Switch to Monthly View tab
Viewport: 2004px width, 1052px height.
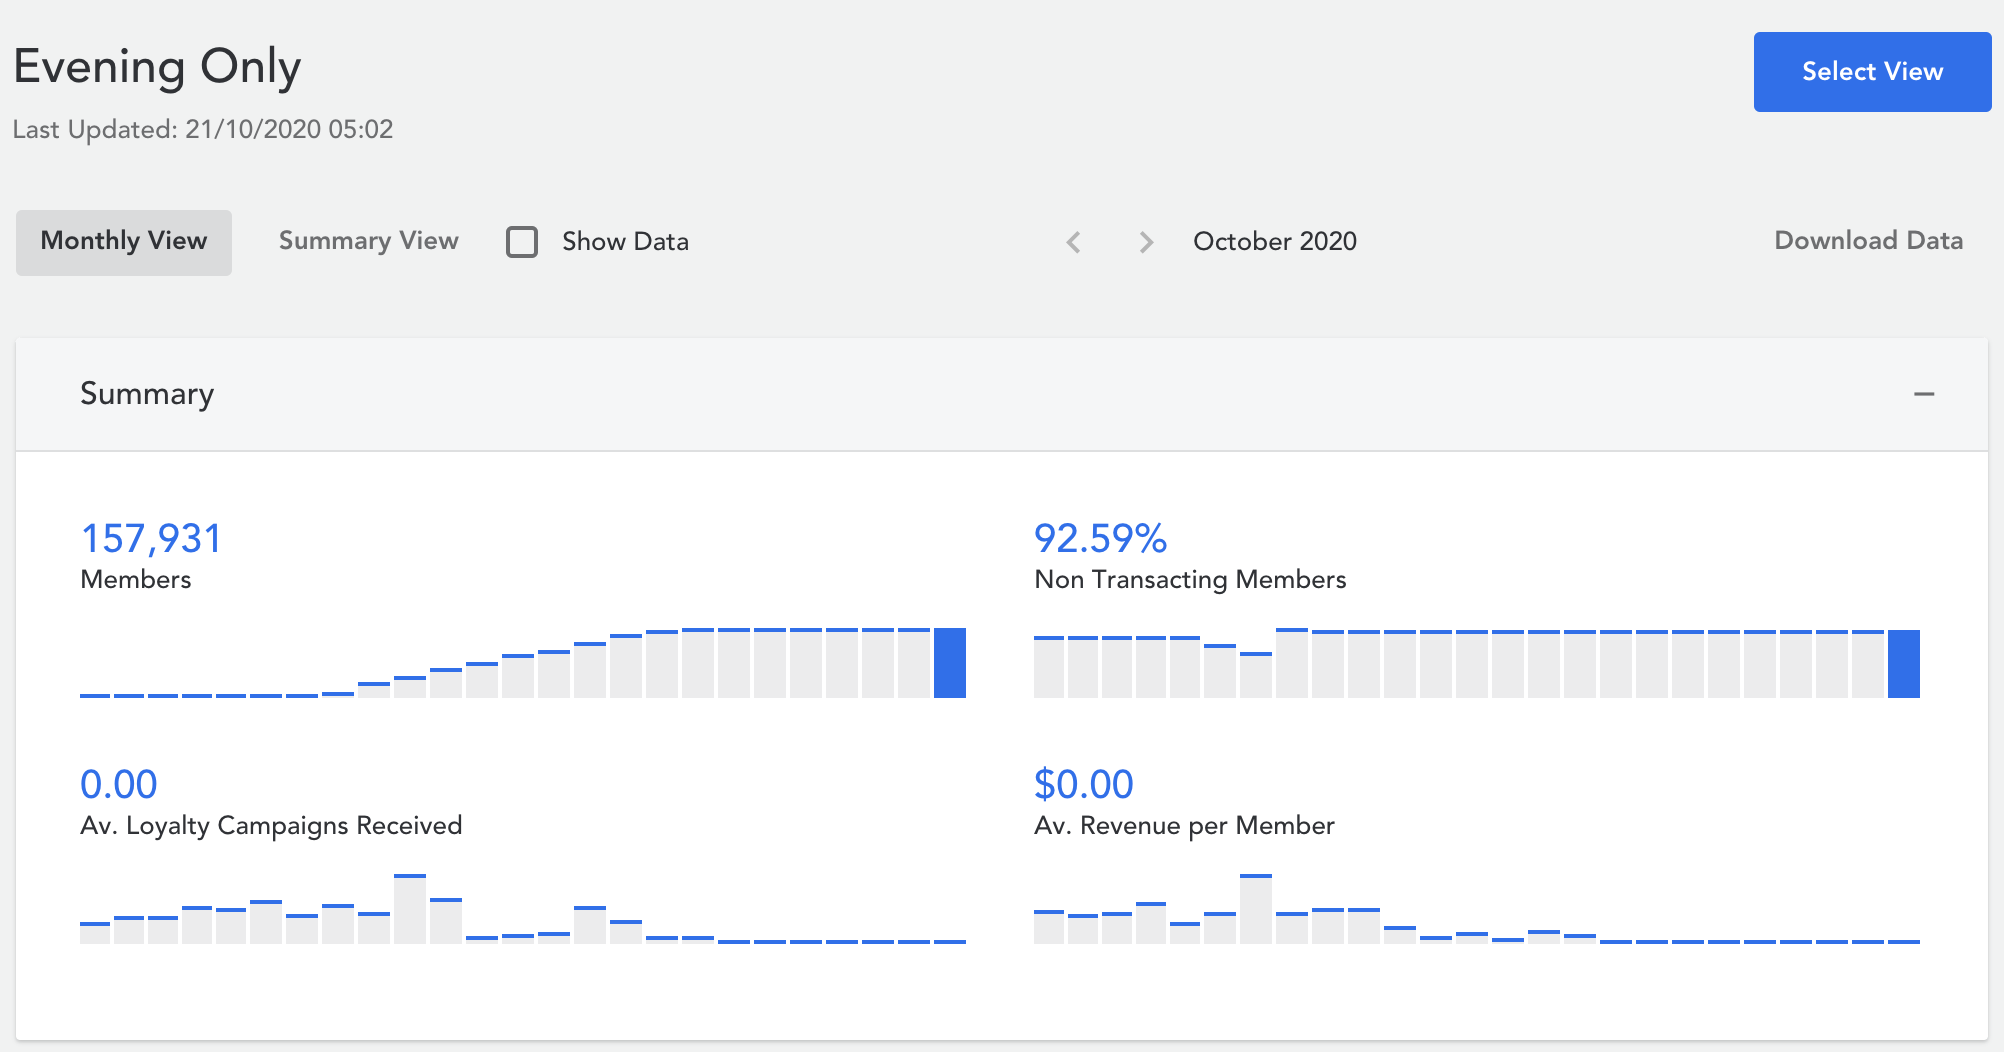(x=124, y=242)
